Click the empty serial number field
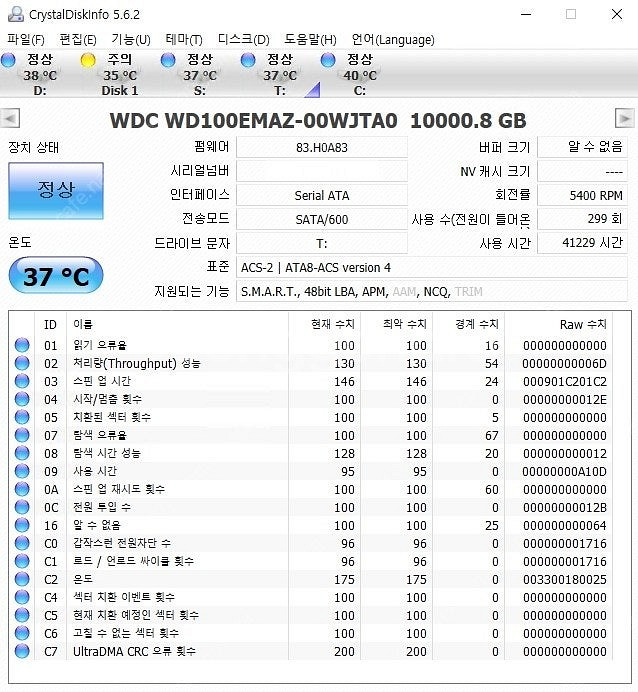The width and height of the screenshot is (638, 692). [322, 171]
